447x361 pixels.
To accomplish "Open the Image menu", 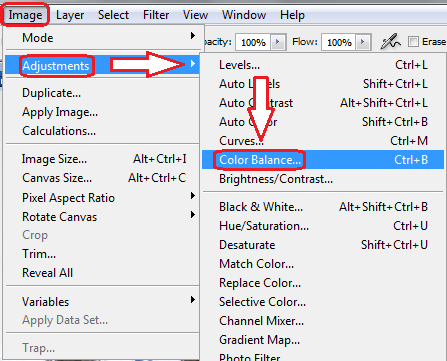I will (25, 15).
